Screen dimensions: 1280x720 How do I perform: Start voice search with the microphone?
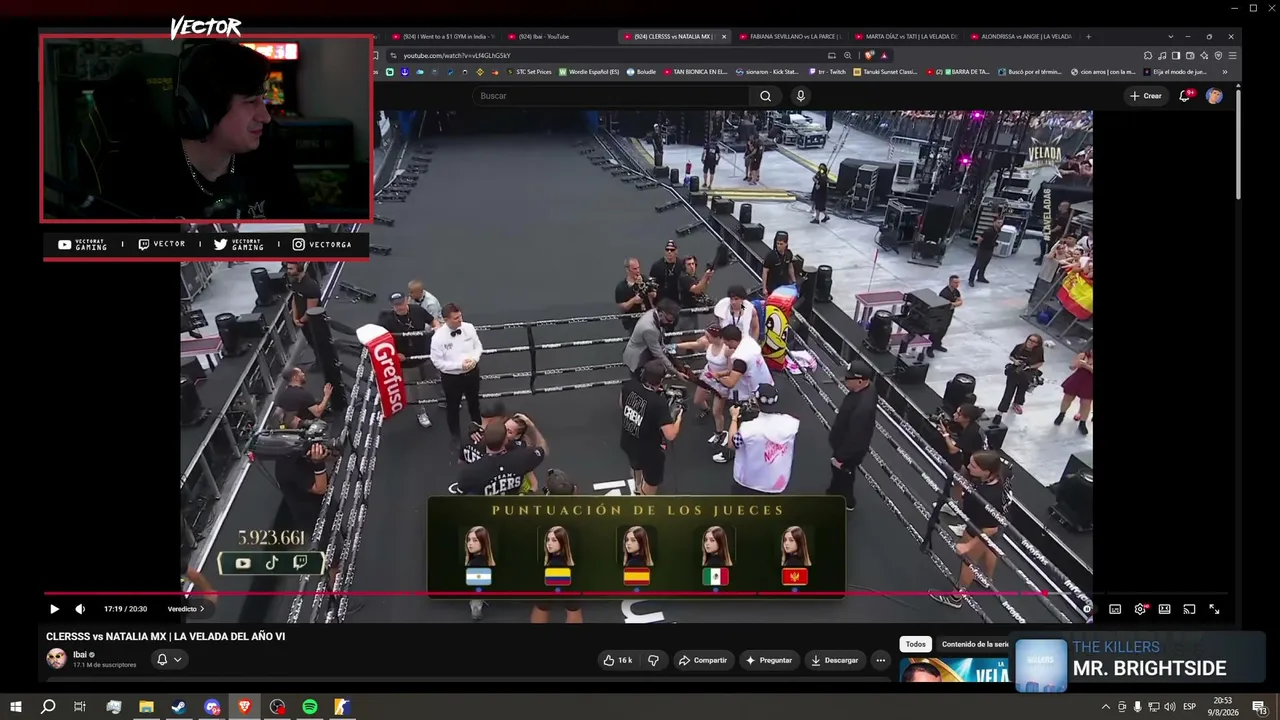pyautogui.click(x=800, y=96)
